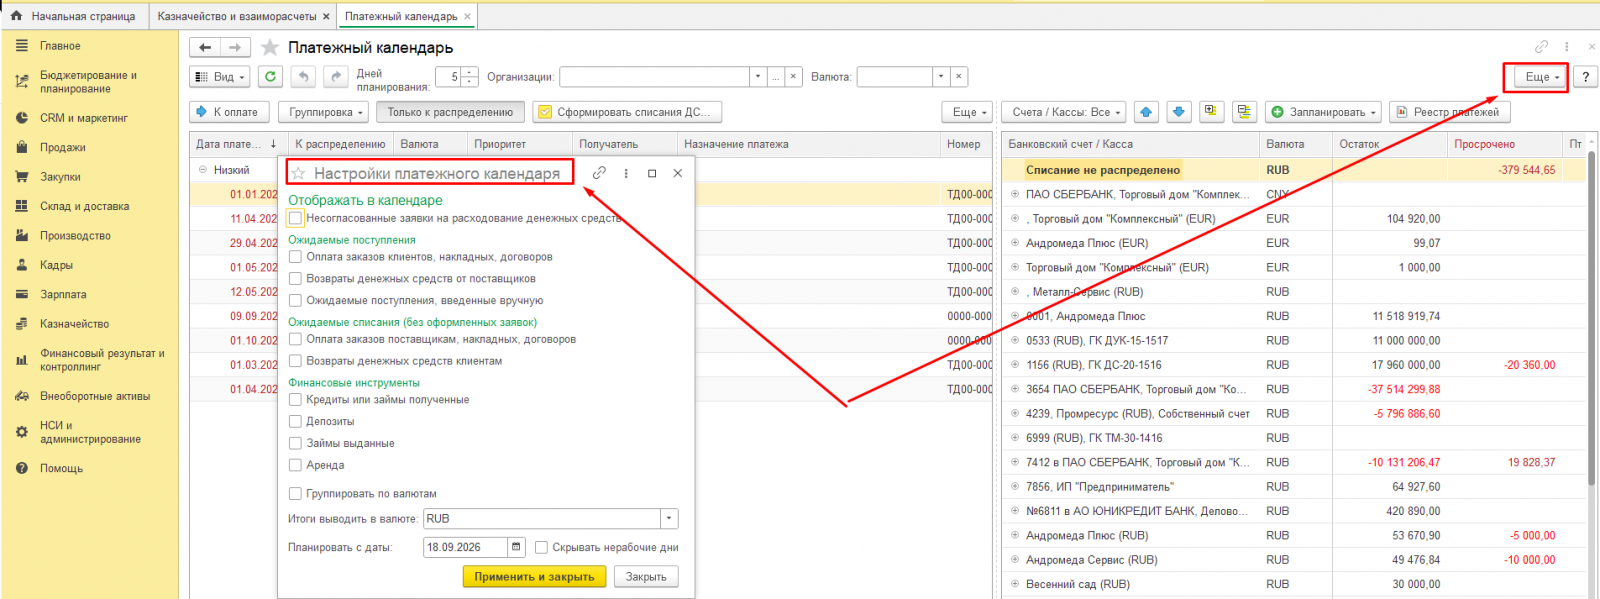1600x599 pixels.
Task: Click the undo arrow in the calendar toolbar
Action: pyautogui.click(x=304, y=77)
